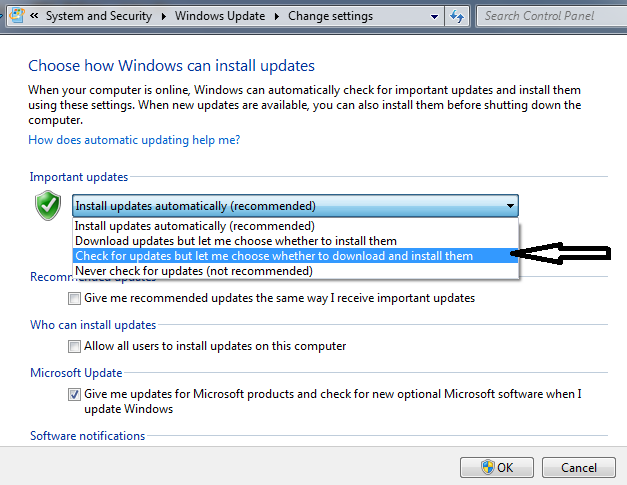Click the double chevron in the breadcrumb
This screenshot has height=485, width=627.
click(34, 16)
